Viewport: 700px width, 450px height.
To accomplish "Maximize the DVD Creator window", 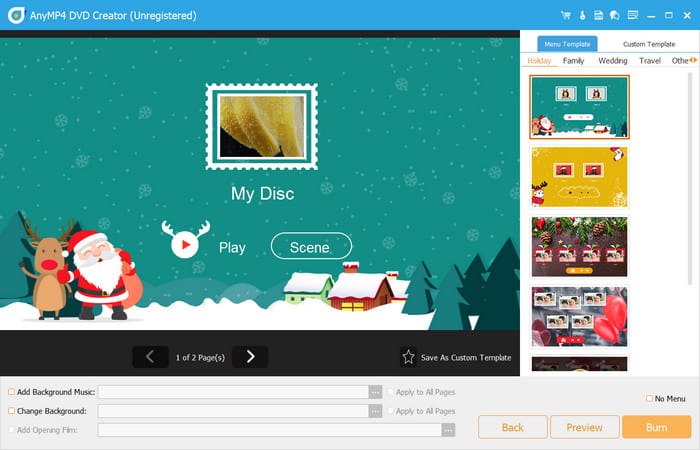I will click(x=669, y=16).
